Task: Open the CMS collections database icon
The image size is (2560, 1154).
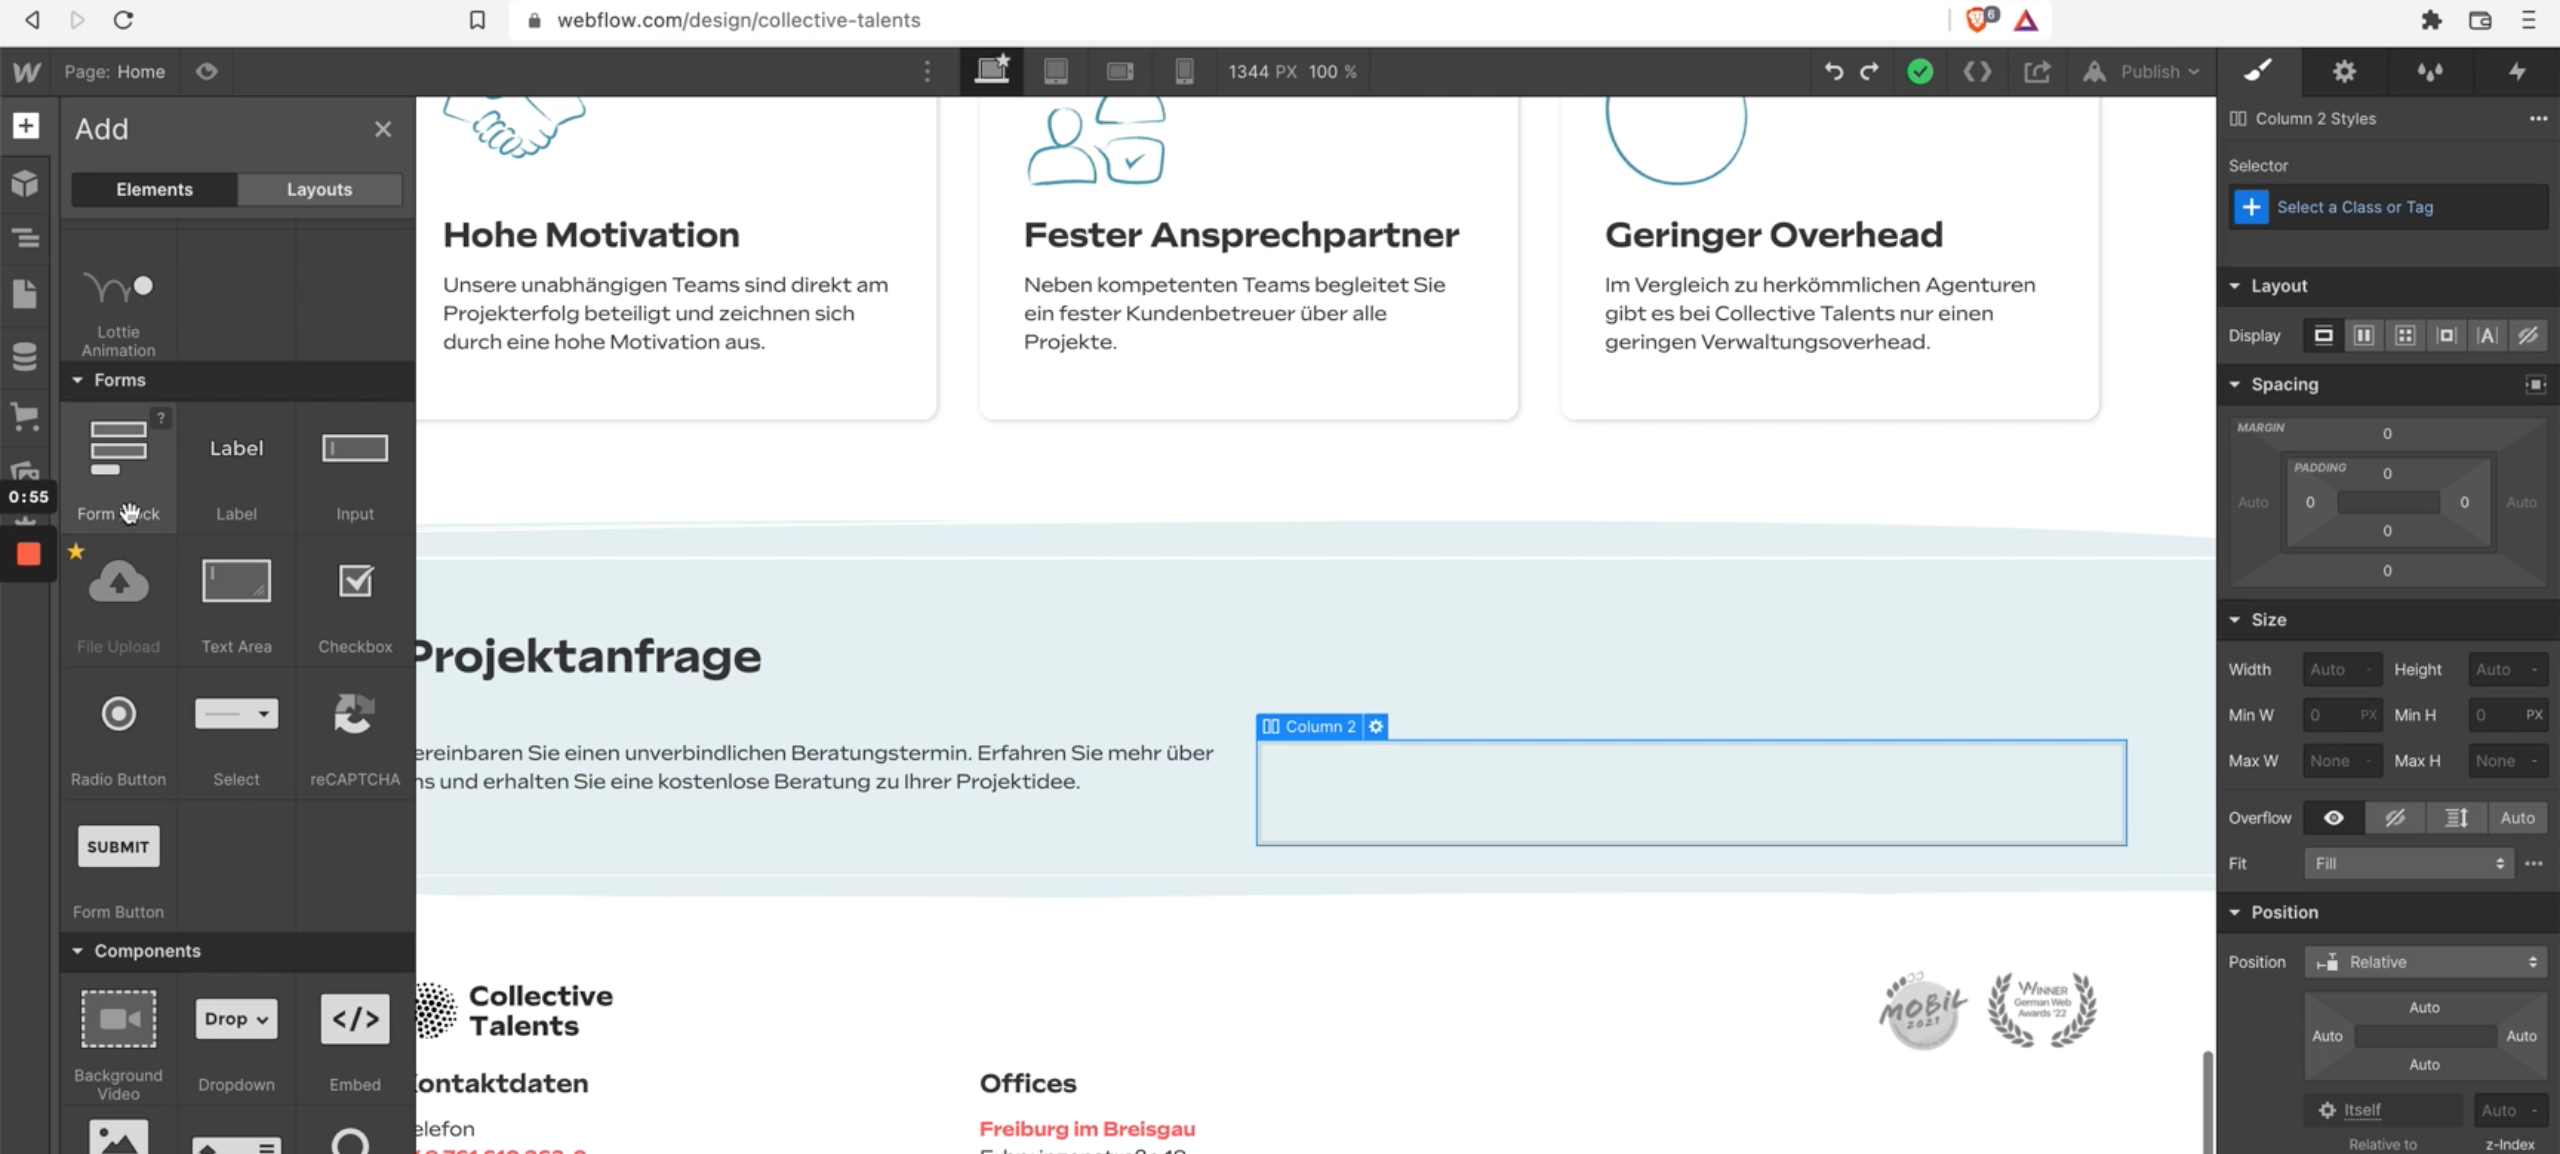Action: [x=25, y=355]
